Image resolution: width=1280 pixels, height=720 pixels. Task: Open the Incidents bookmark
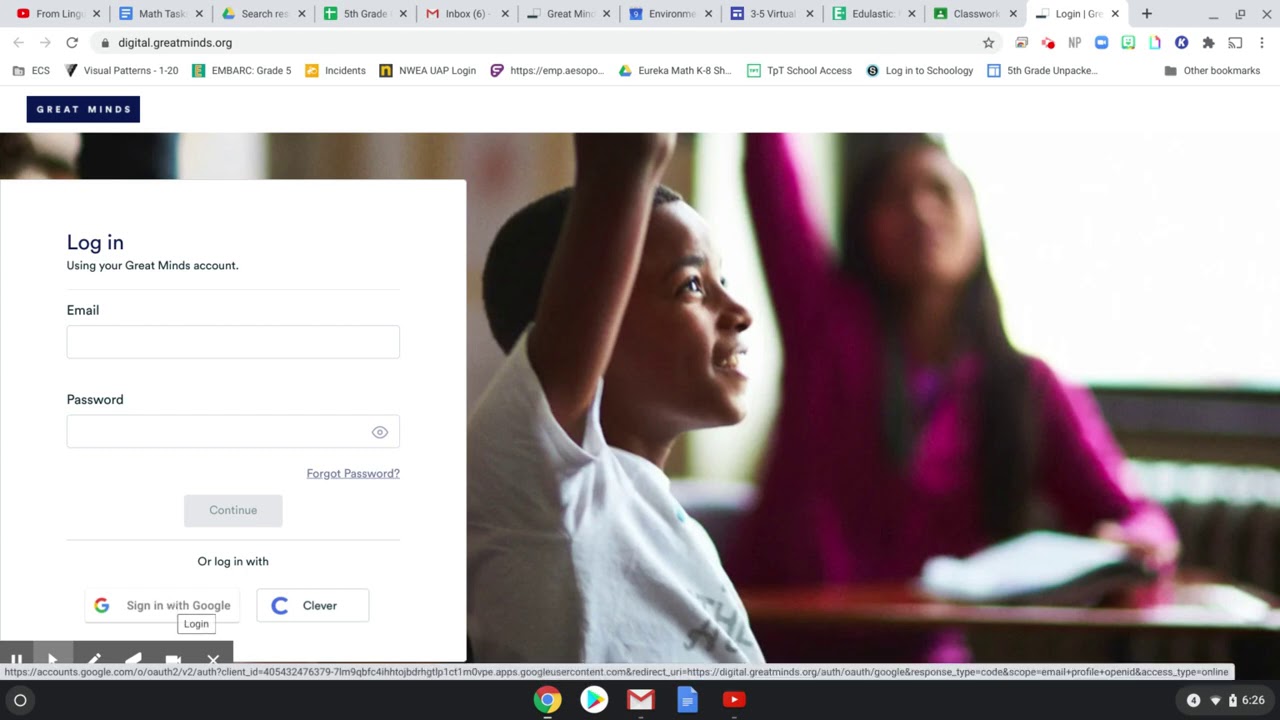tap(335, 71)
